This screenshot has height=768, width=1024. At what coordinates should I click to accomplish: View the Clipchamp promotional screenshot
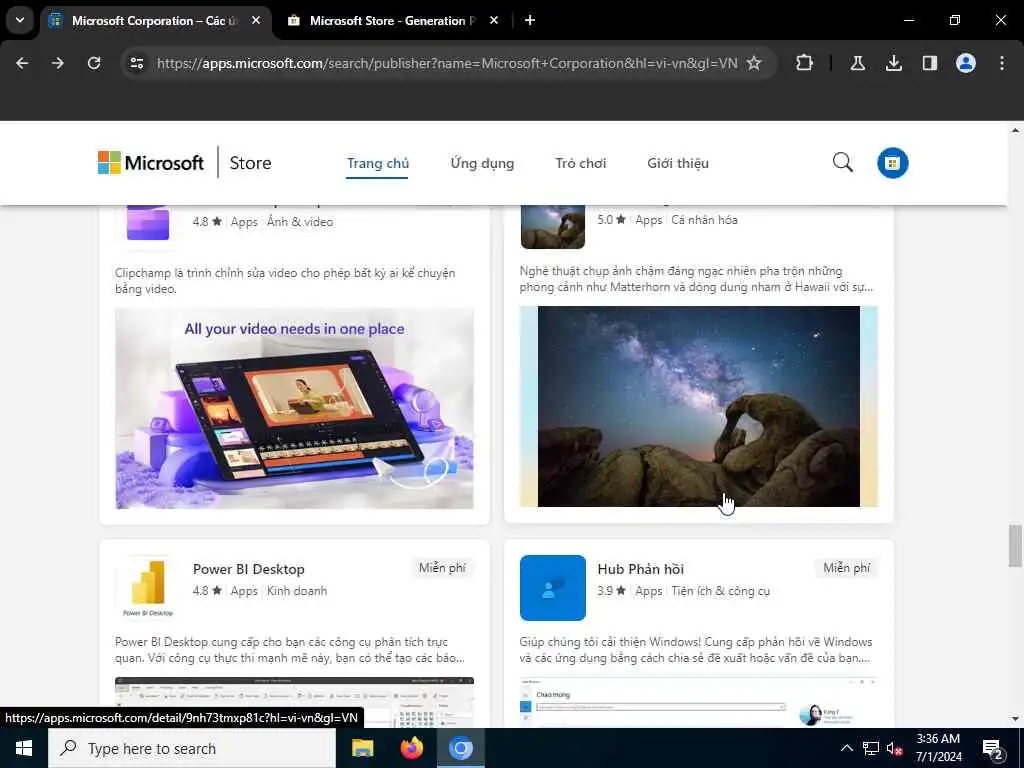click(x=295, y=408)
